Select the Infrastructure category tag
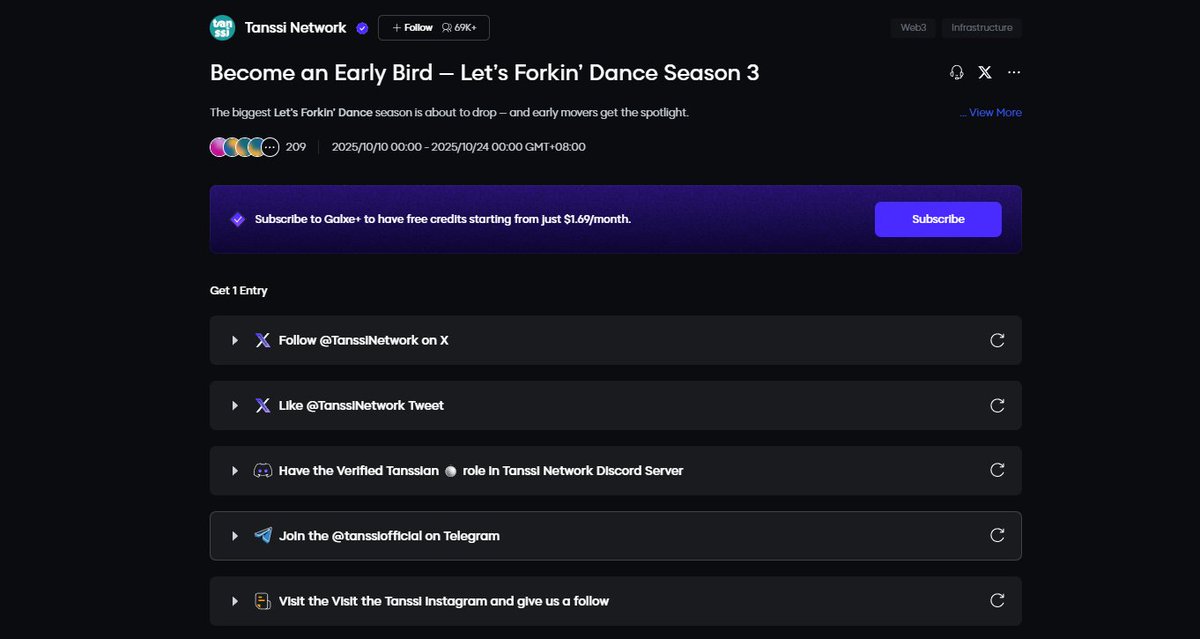The width and height of the screenshot is (1200, 639). tap(982, 28)
